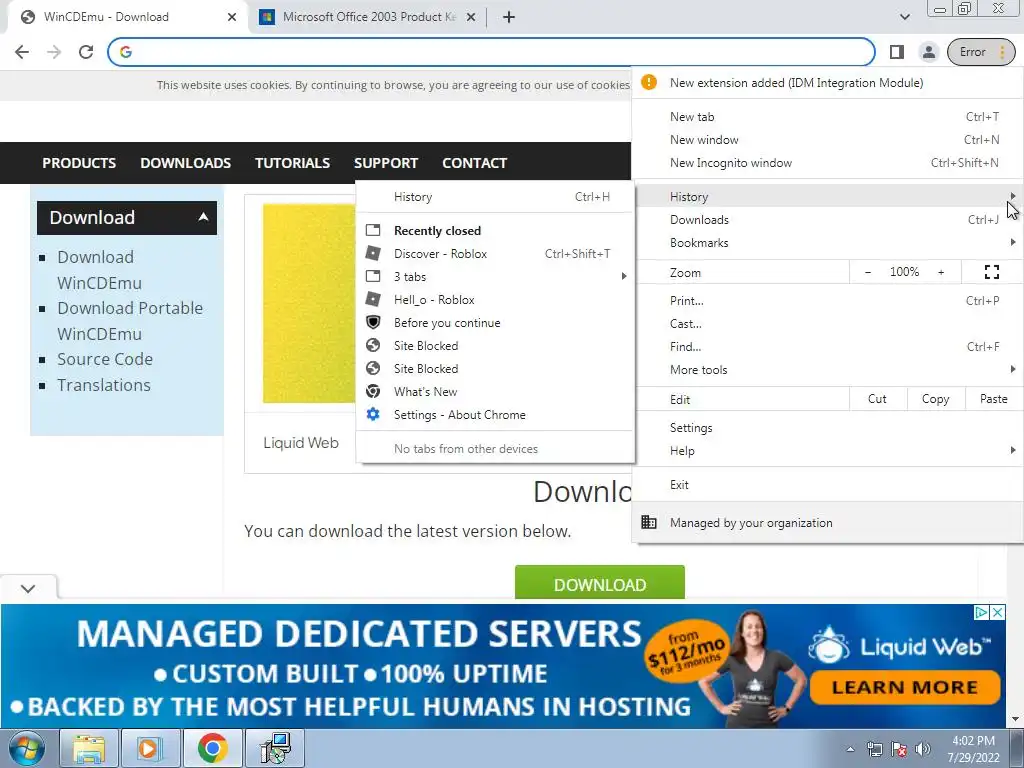Click Paste in the Edit row
Screen dimensions: 1024x768
coord(993,399)
